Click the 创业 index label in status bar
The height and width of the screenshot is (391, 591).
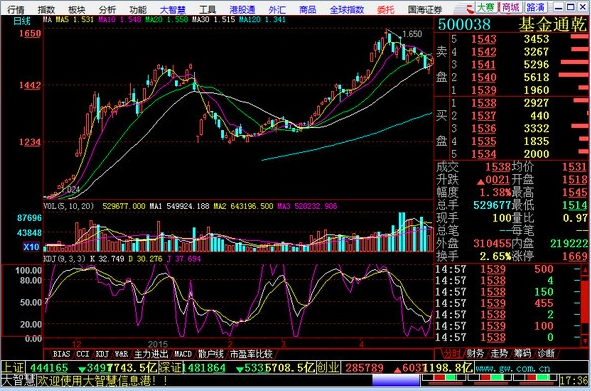point(328,368)
